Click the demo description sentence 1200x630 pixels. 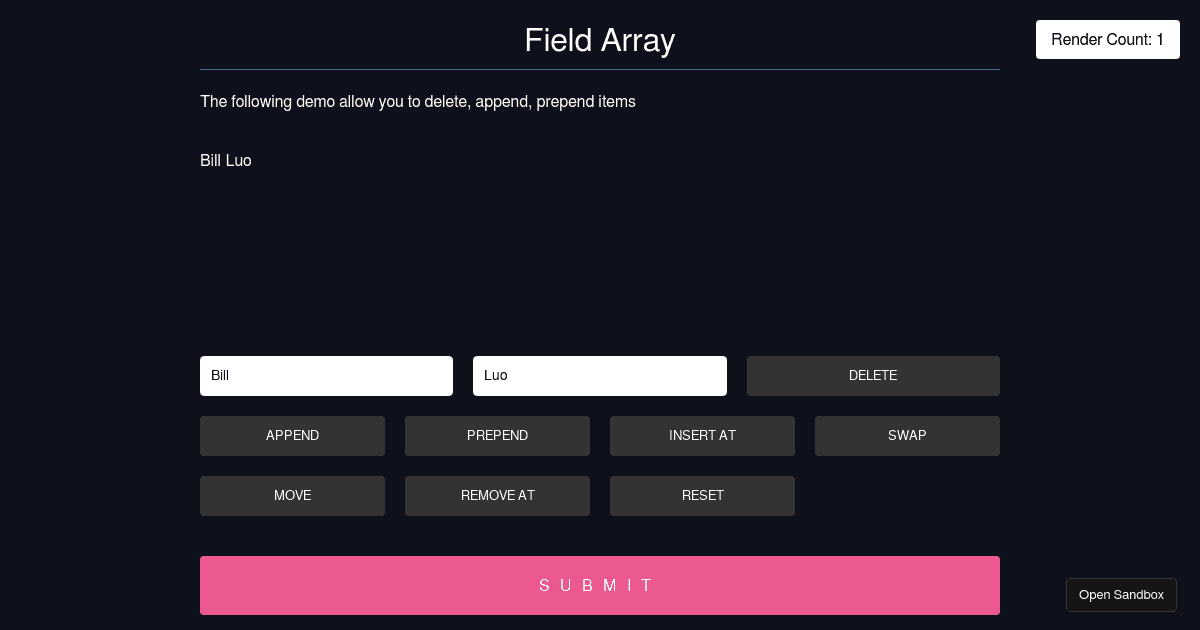(x=418, y=101)
